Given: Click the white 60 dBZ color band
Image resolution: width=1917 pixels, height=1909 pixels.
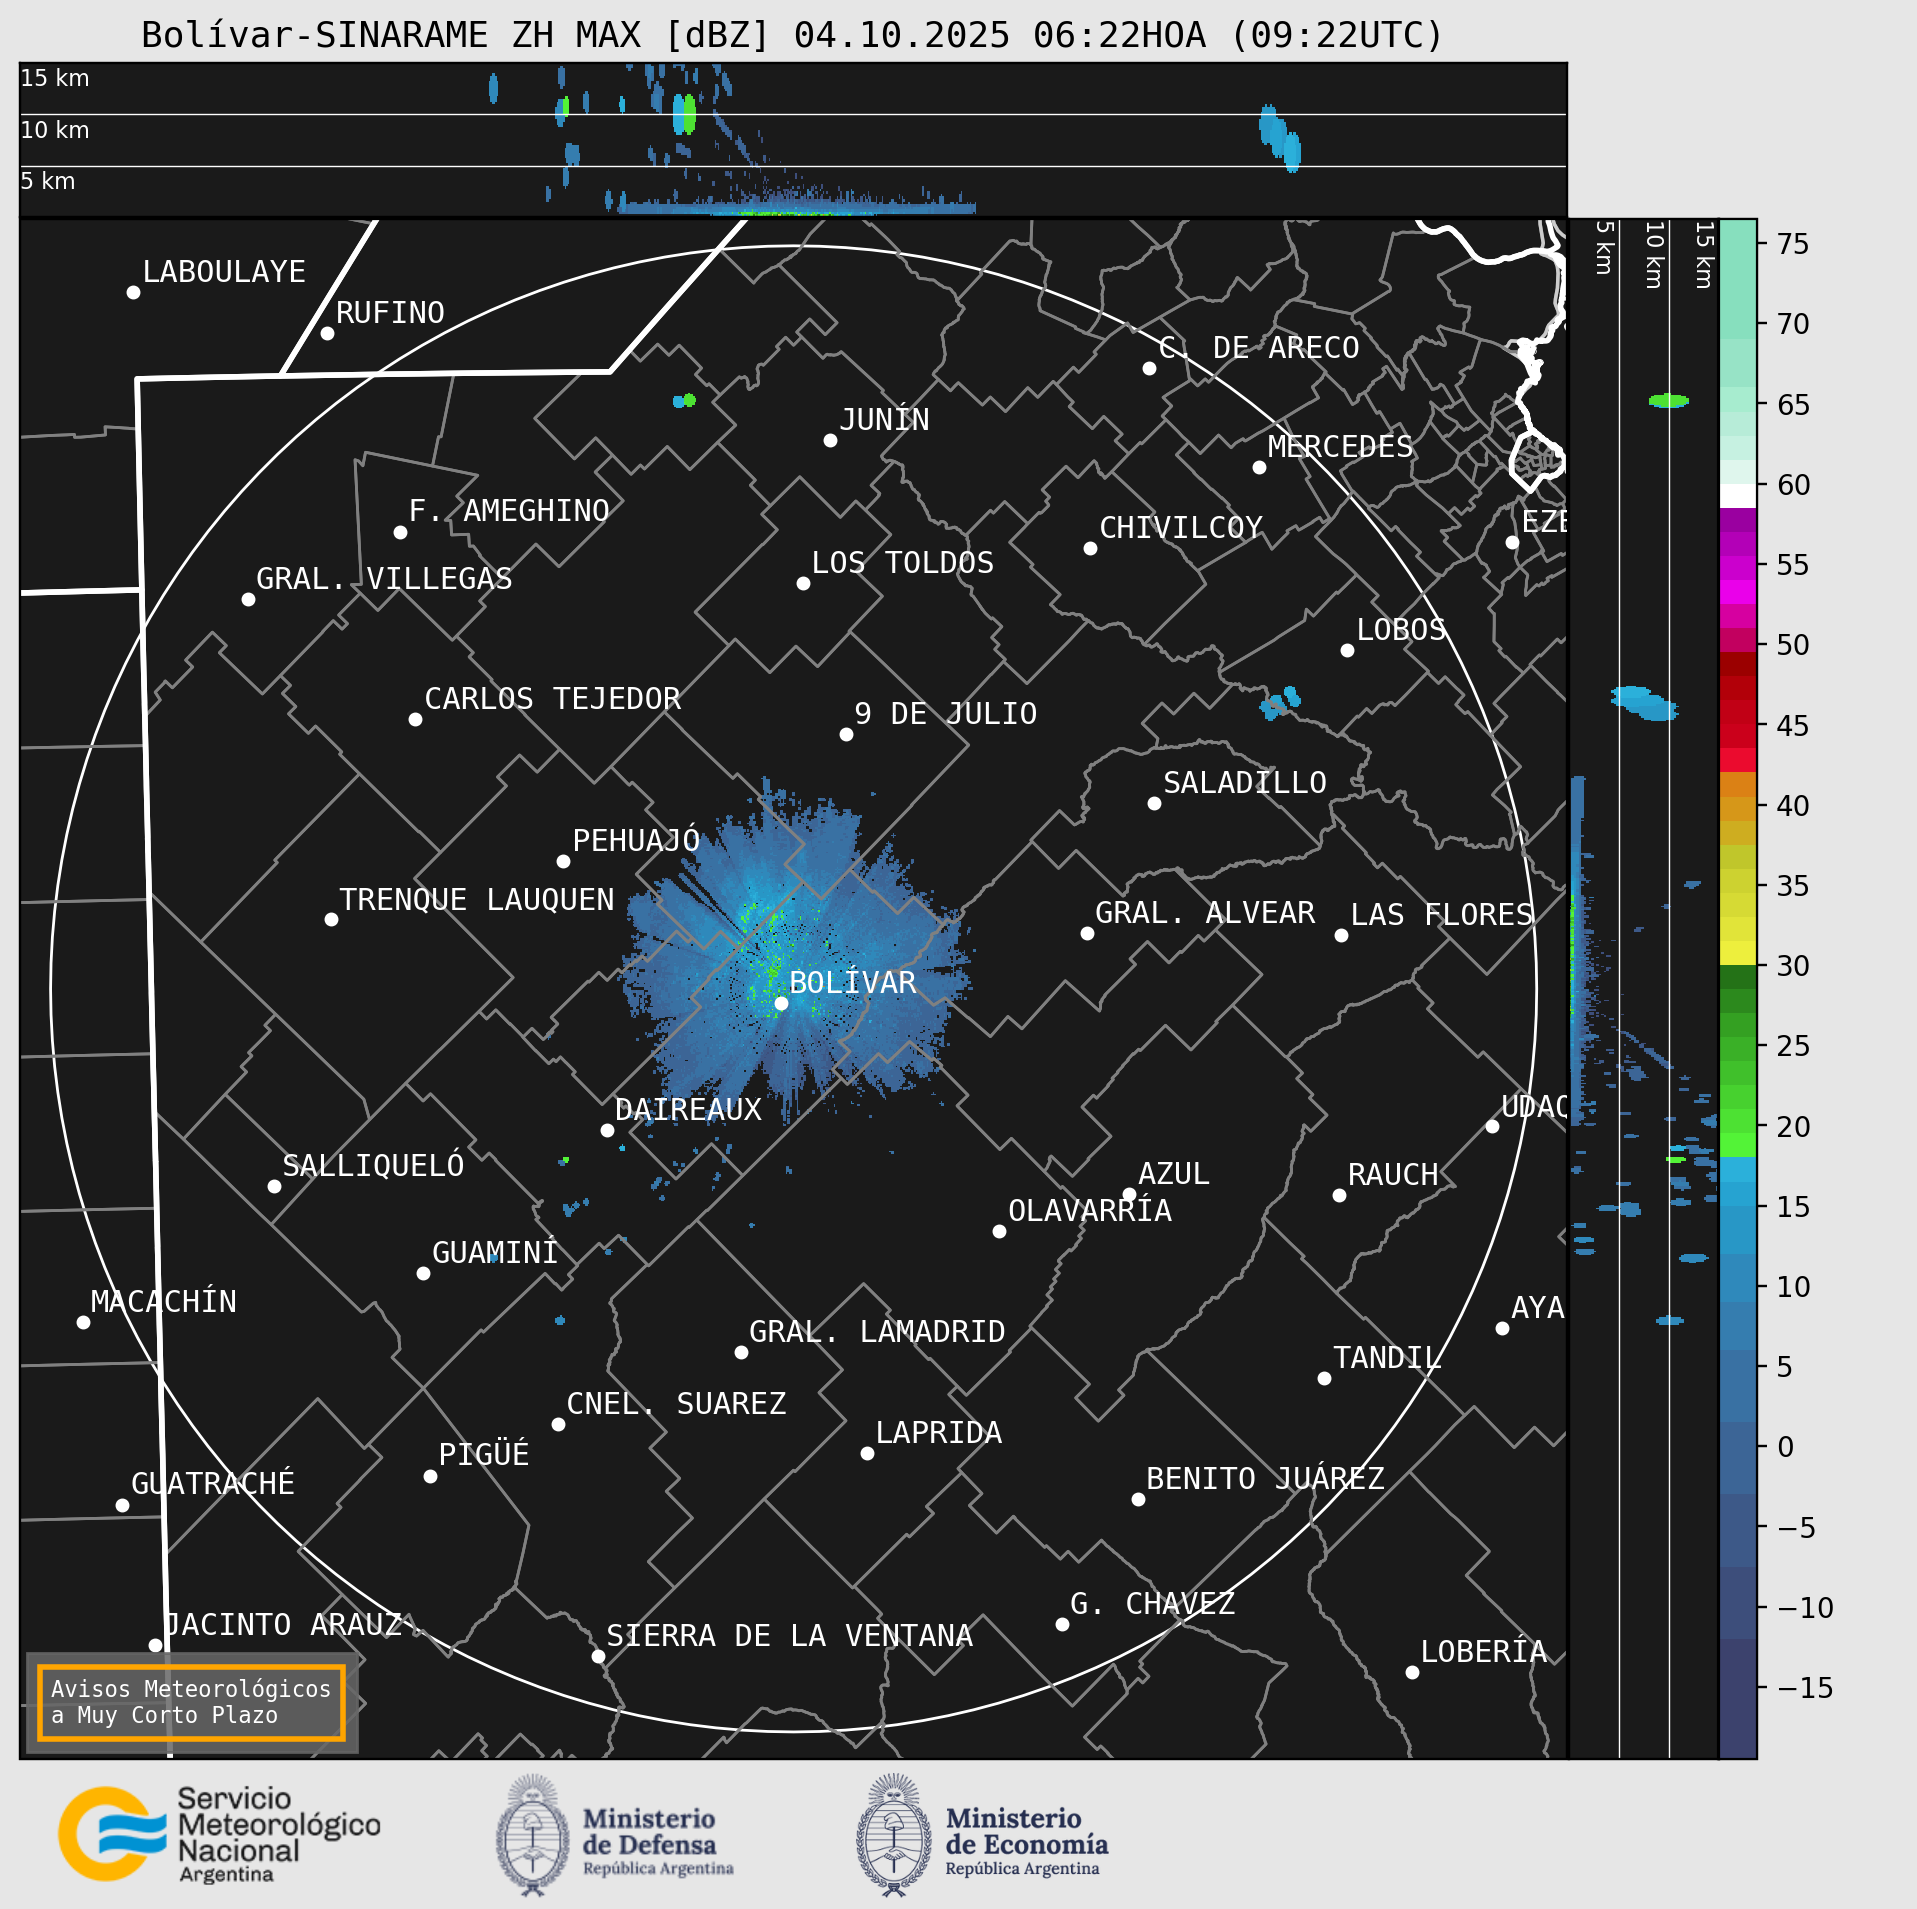Looking at the screenshot, I should pyautogui.click(x=1738, y=496).
